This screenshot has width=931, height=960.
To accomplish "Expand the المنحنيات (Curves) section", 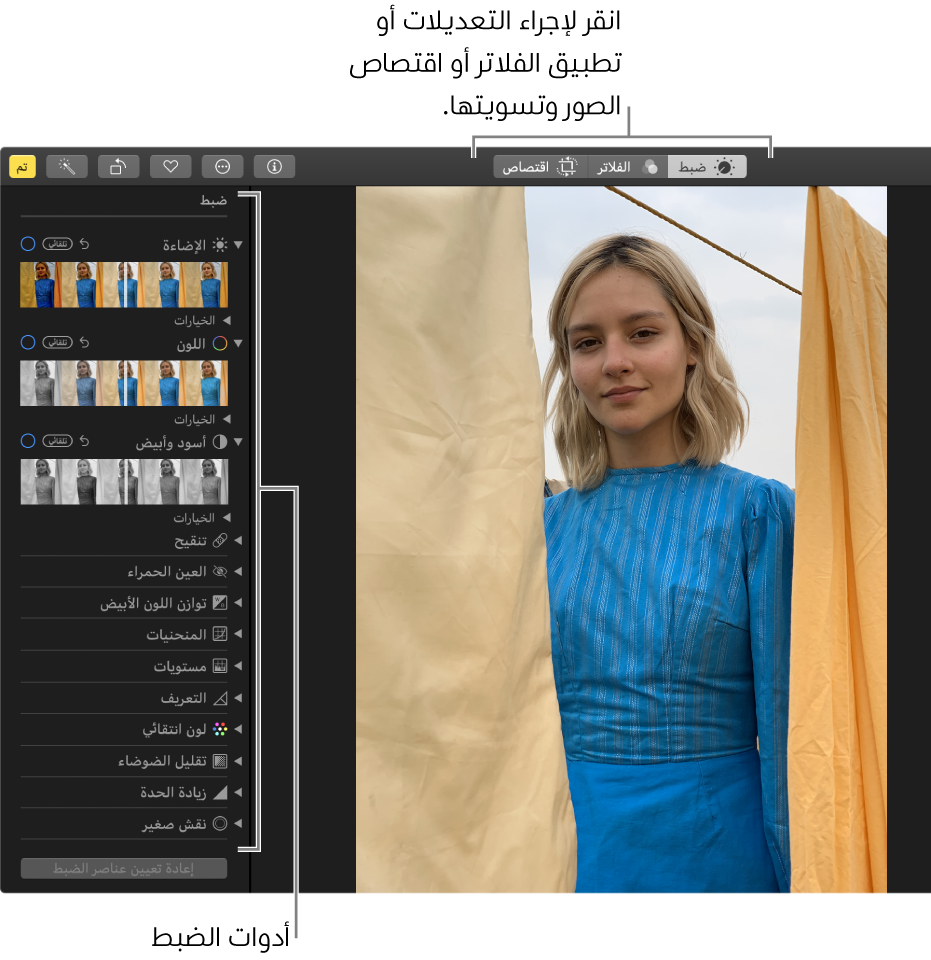I will click(238, 634).
